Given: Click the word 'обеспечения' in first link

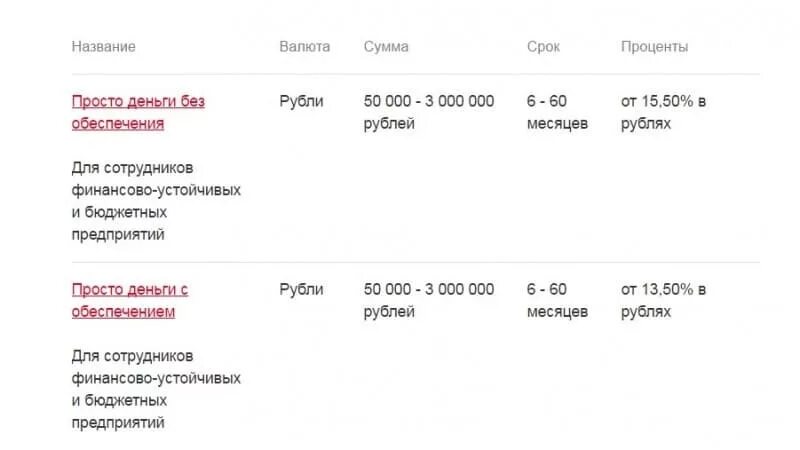Looking at the screenshot, I should pyautogui.click(x=118, y=123).
